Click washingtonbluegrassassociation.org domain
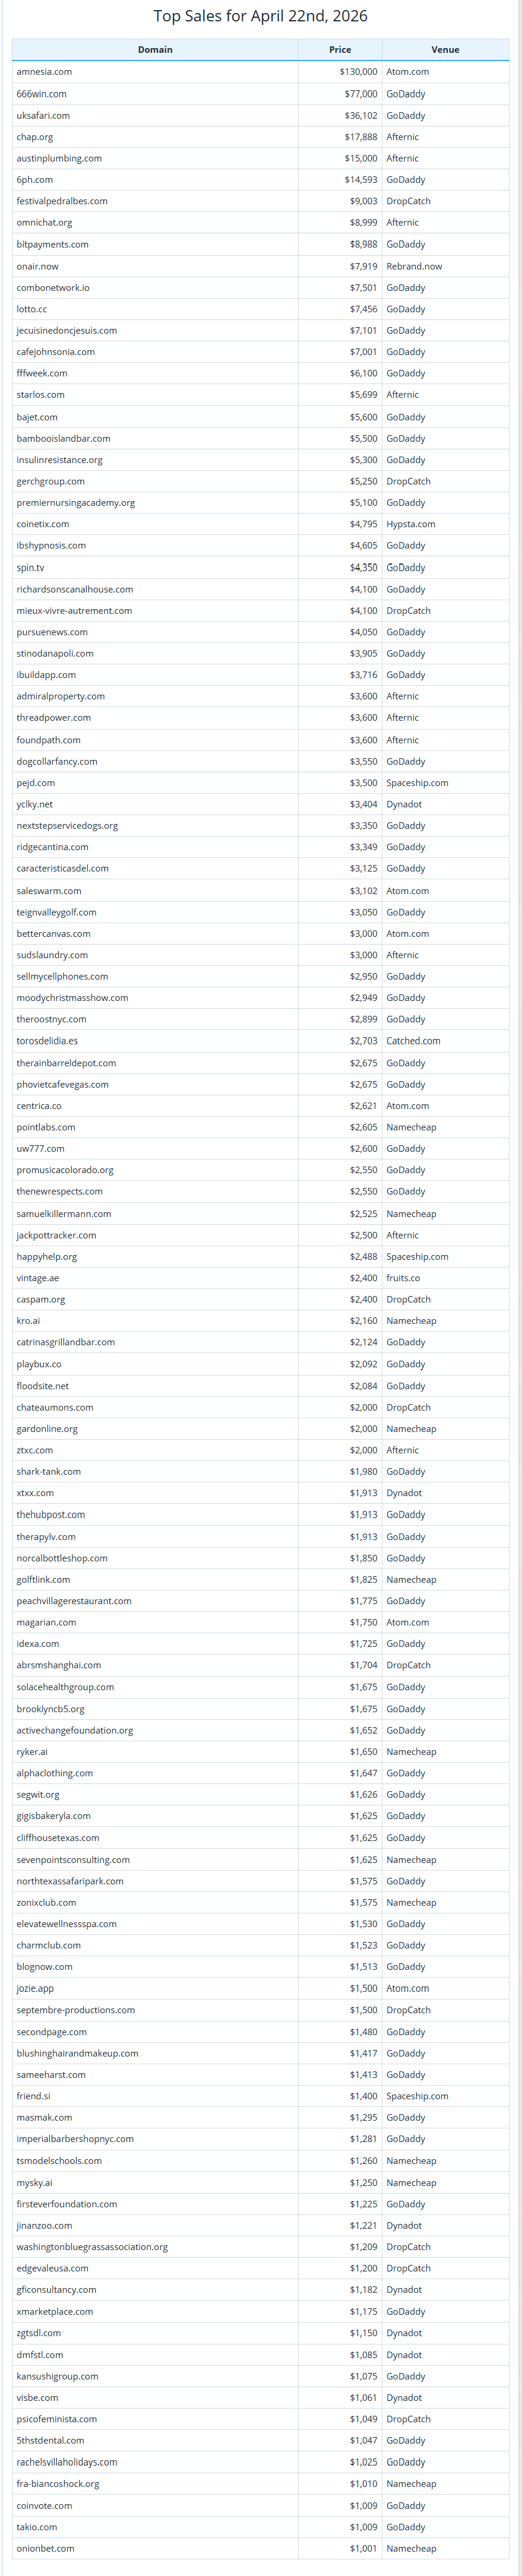The height and width of the screenshot is (2576, 522). [92, 2247]
